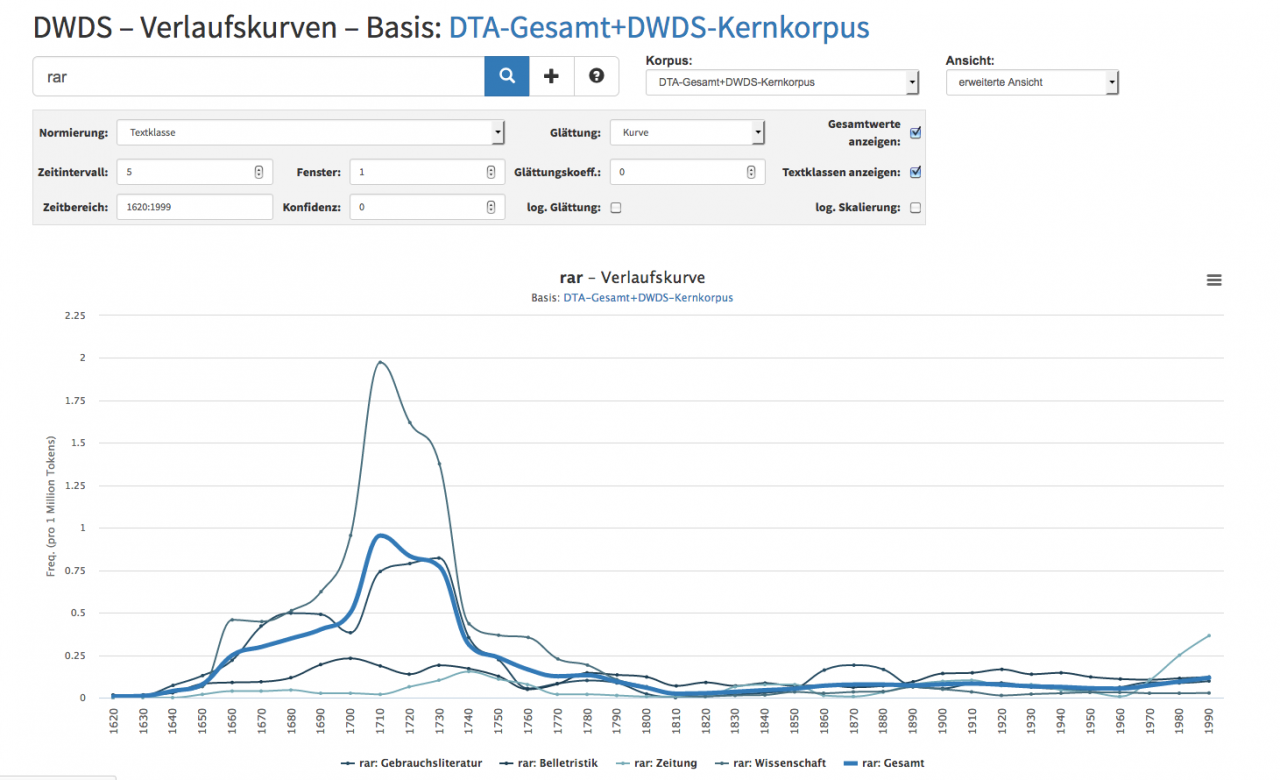Add another query with plus icon
Viewport: 1280px width, 780px height.
pos(551,76)
